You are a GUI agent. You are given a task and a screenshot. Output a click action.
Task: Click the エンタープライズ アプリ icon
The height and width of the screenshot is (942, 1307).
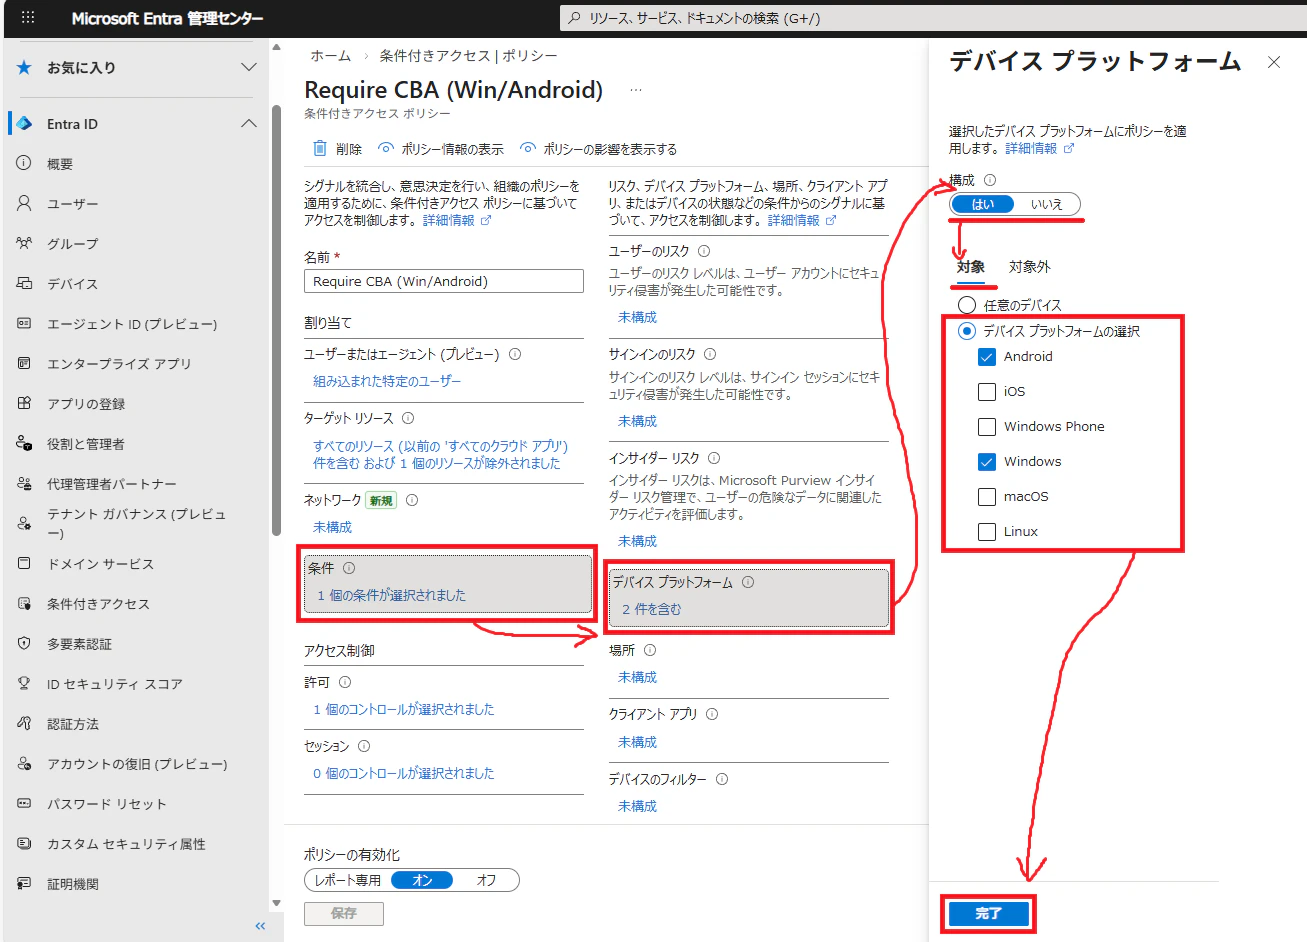point(24,363)
